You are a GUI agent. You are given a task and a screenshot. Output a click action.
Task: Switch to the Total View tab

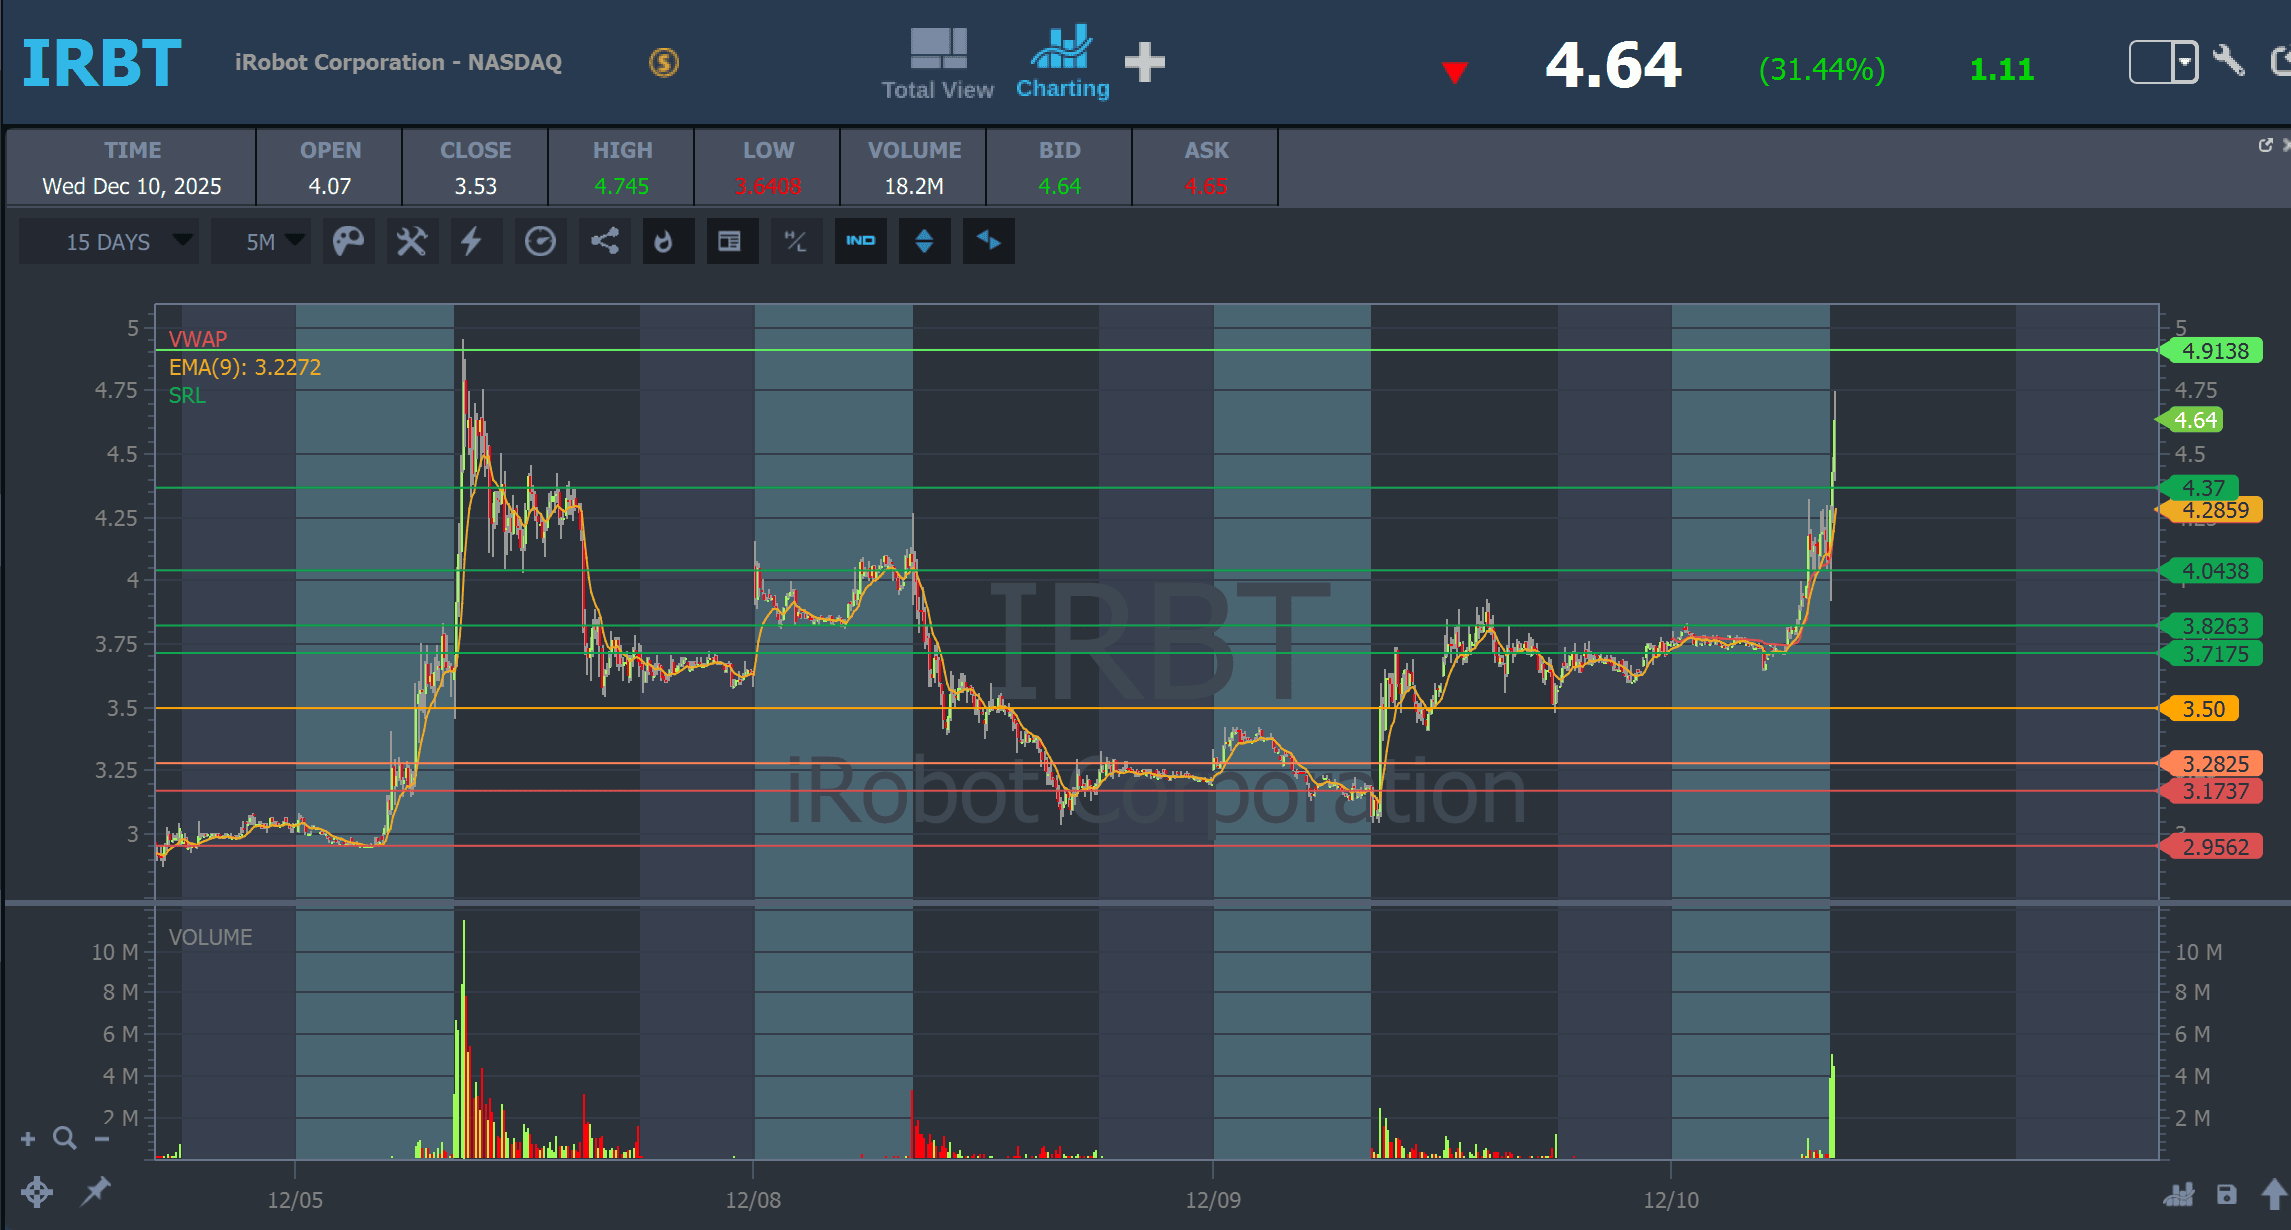click(937, 64)
